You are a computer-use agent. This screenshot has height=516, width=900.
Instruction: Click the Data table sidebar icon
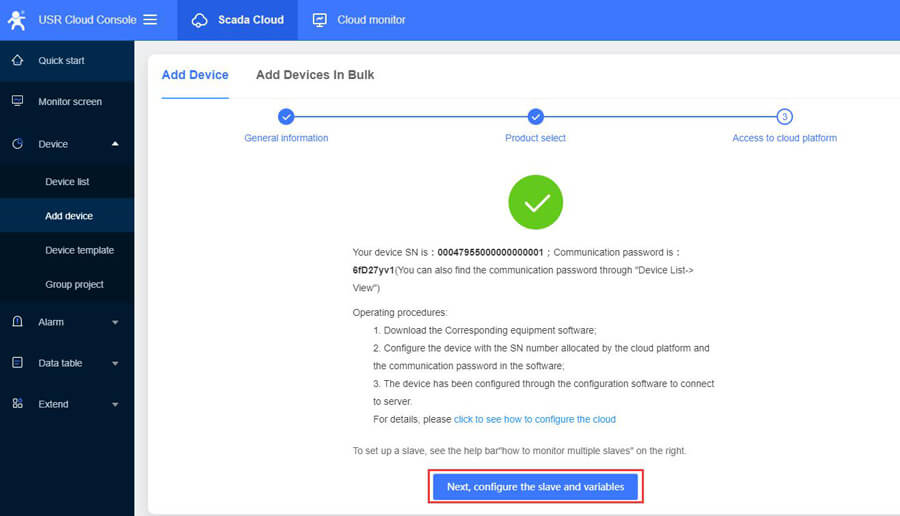coord(17,363)
